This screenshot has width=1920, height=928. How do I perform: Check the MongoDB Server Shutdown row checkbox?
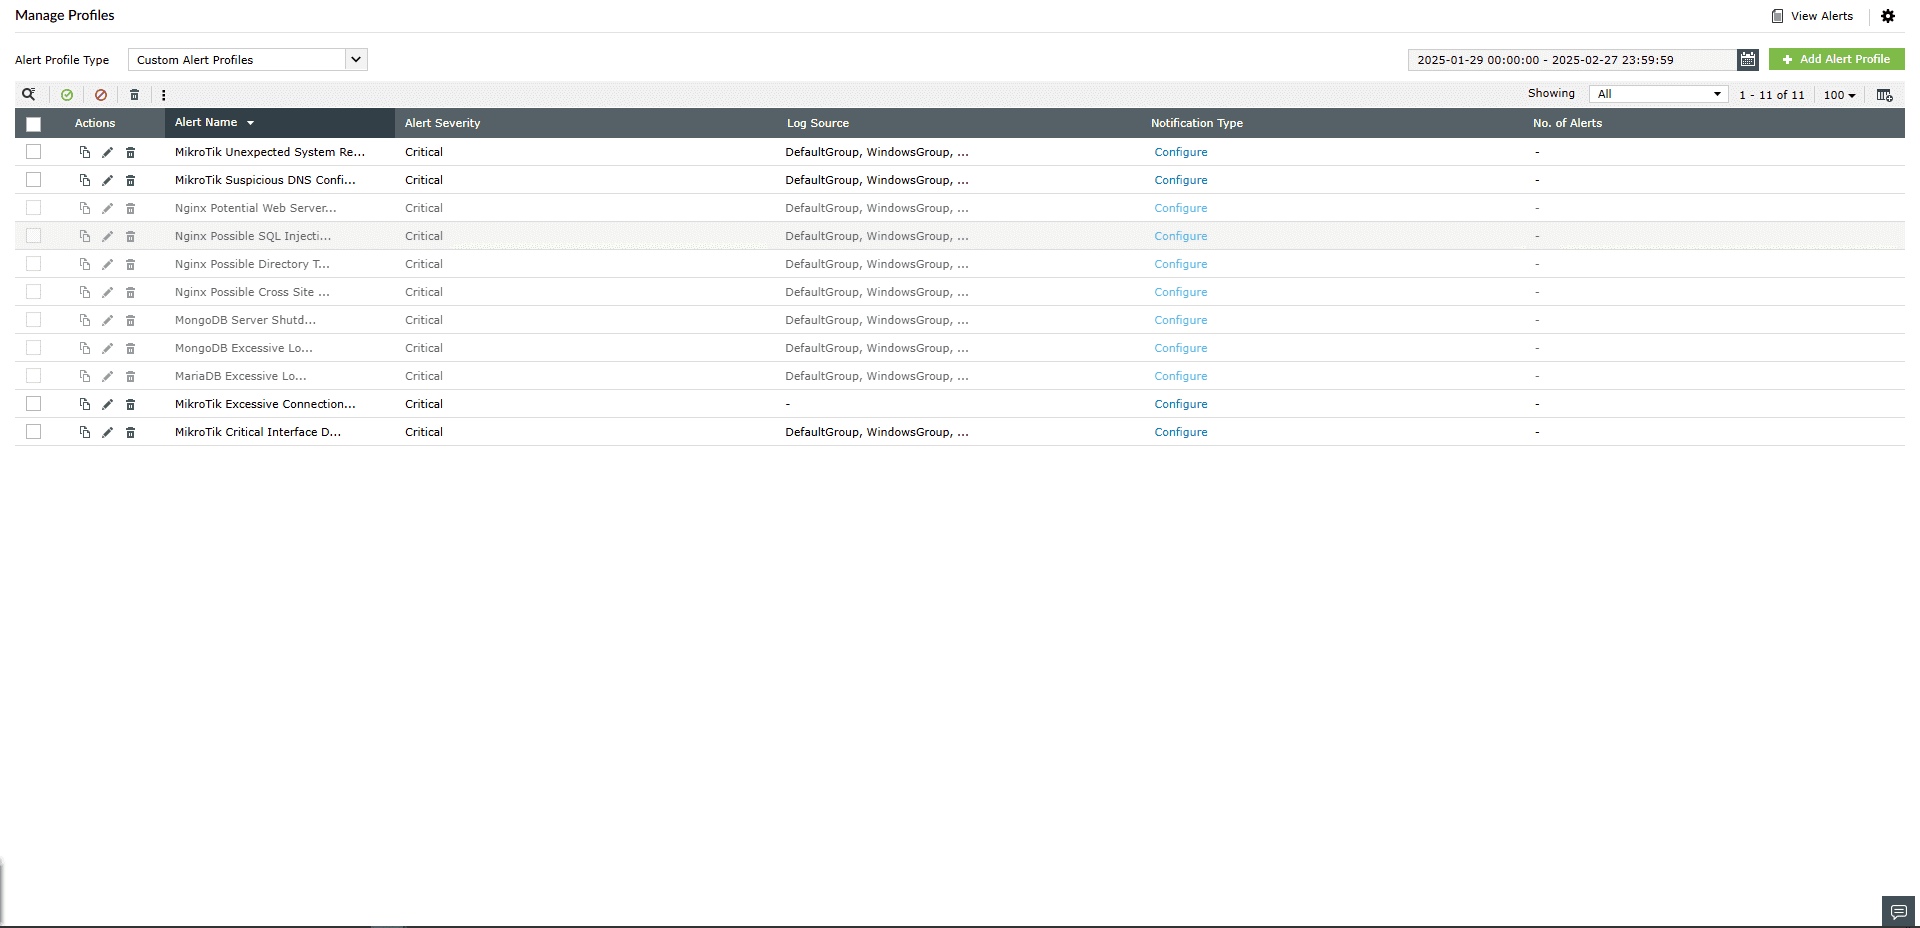click(x=33, y=320)
